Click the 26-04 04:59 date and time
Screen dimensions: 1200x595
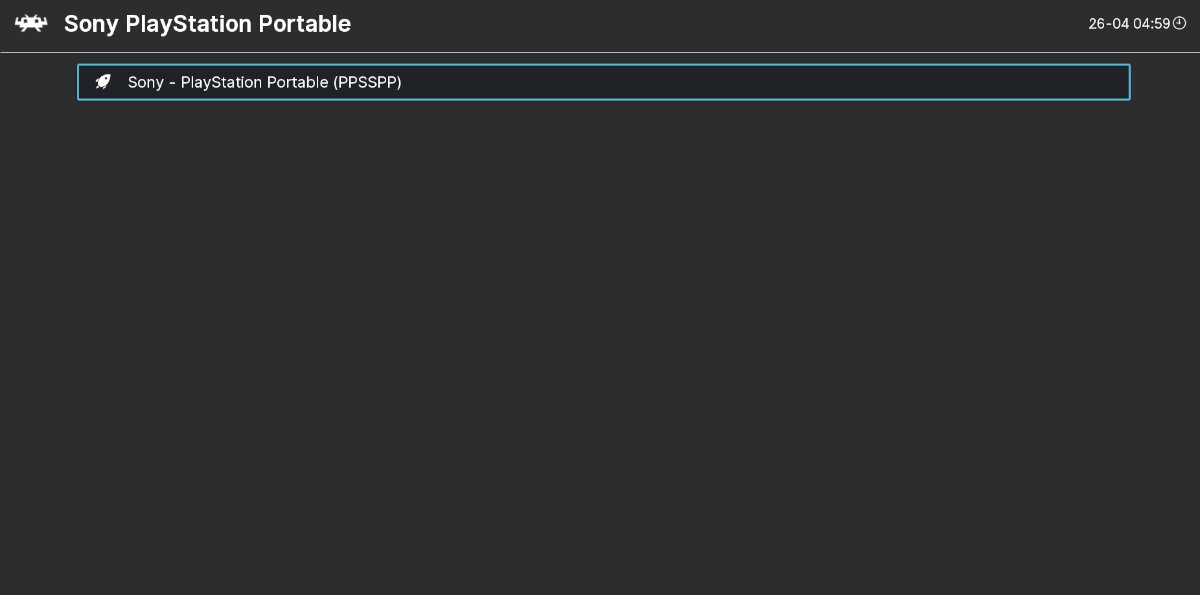[x=1129, y=24]
